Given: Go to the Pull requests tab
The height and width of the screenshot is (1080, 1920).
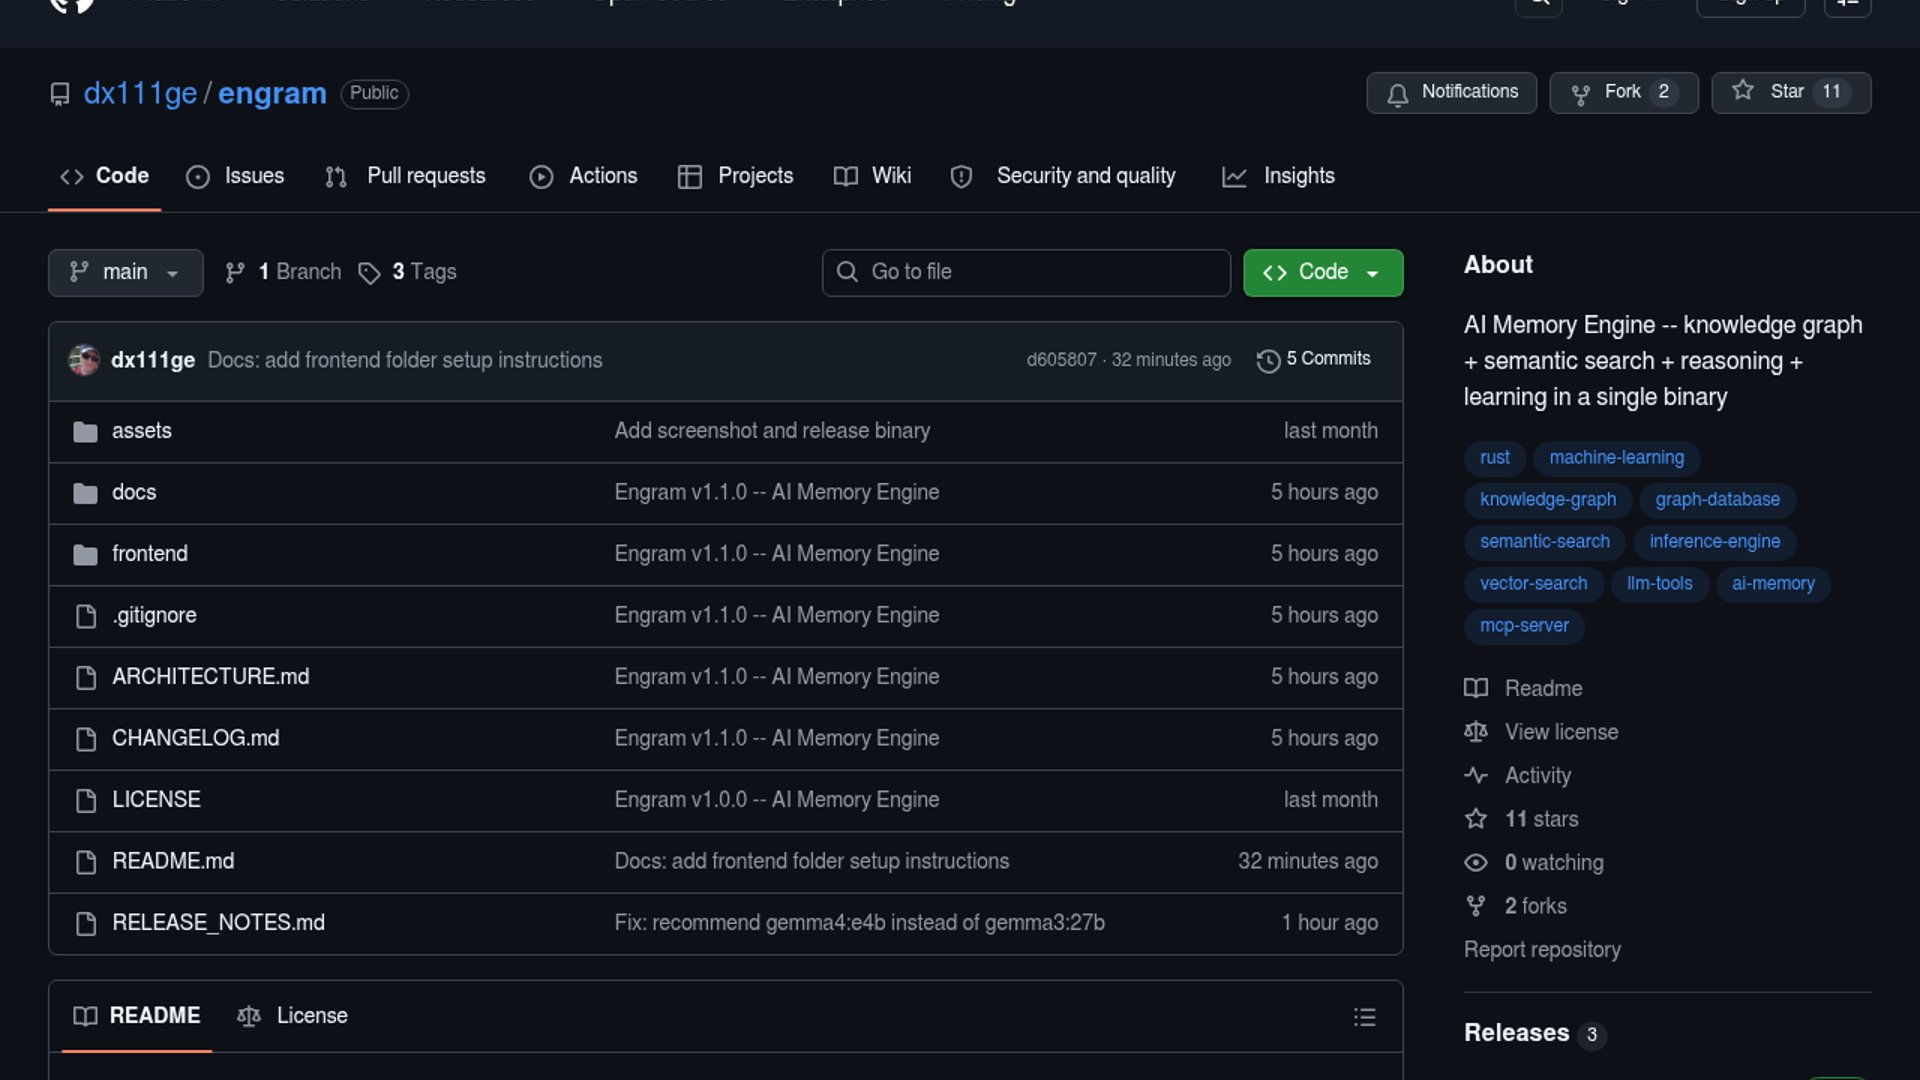Looking at the screenshot, I should pyautogui.click(x=406, y=176).
